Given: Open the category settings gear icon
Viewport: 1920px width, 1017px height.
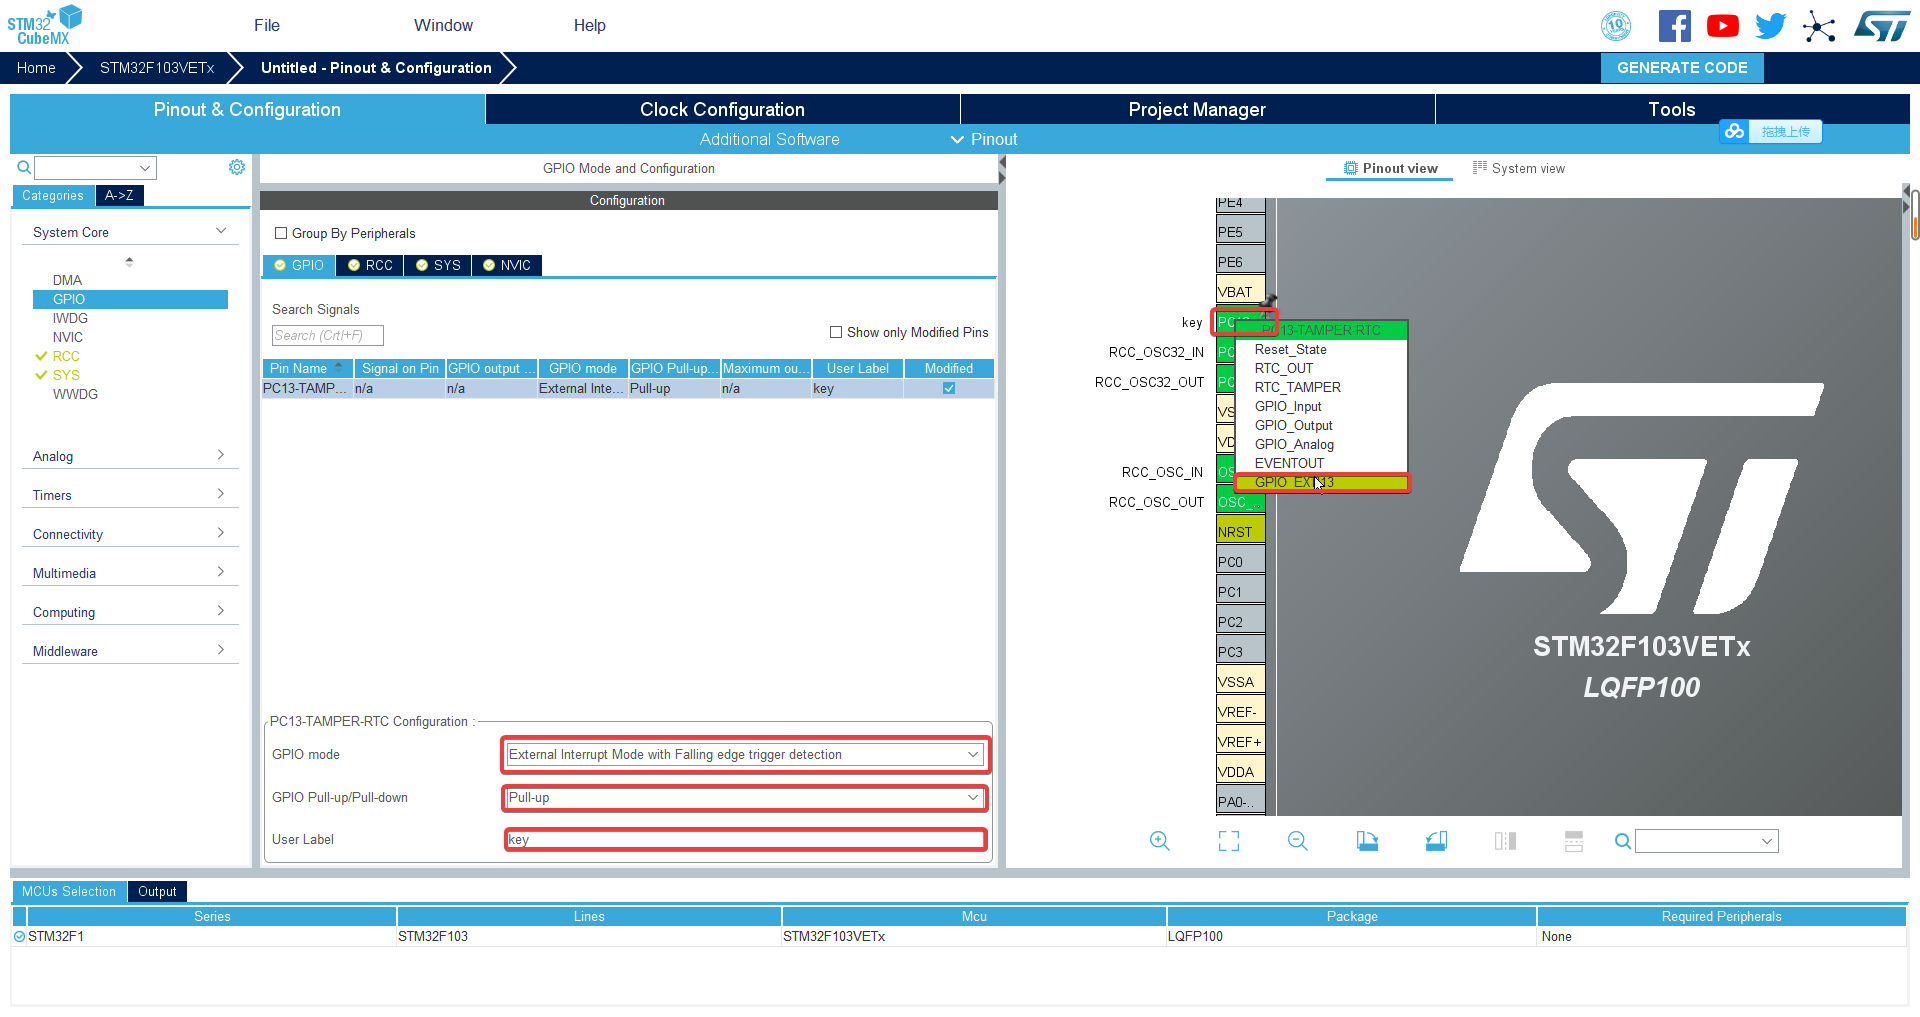Looking at the screenshot, I should [x=237, y=167].
